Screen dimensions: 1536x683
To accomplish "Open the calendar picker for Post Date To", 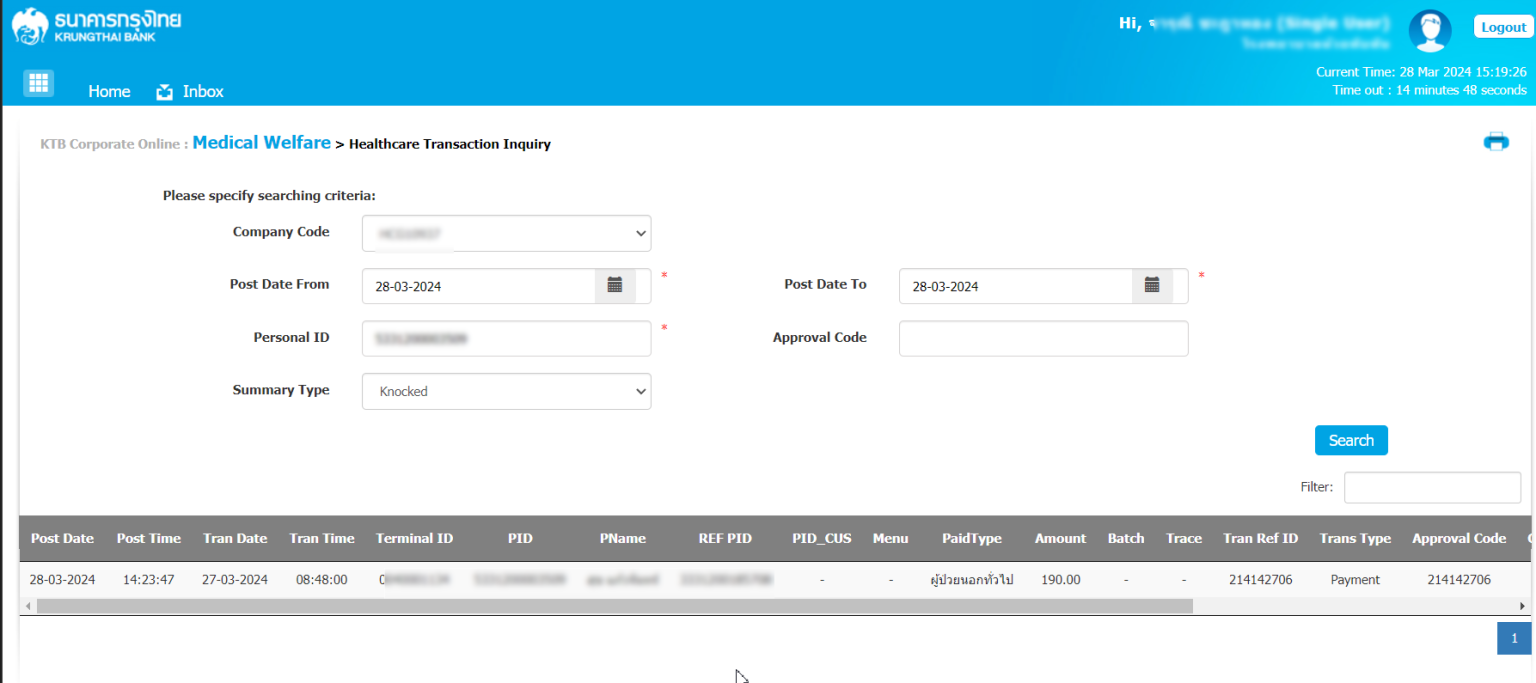I will (x=1154, y=286).
